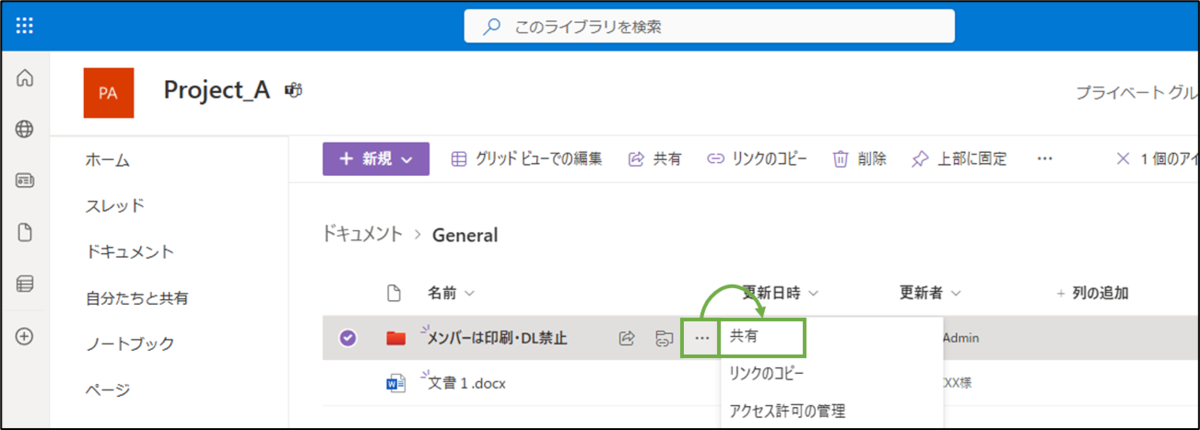The width and height of the screenshot is (1200, 430).
Task: Go to ホーム in site navigation
Action: [108, 160]
